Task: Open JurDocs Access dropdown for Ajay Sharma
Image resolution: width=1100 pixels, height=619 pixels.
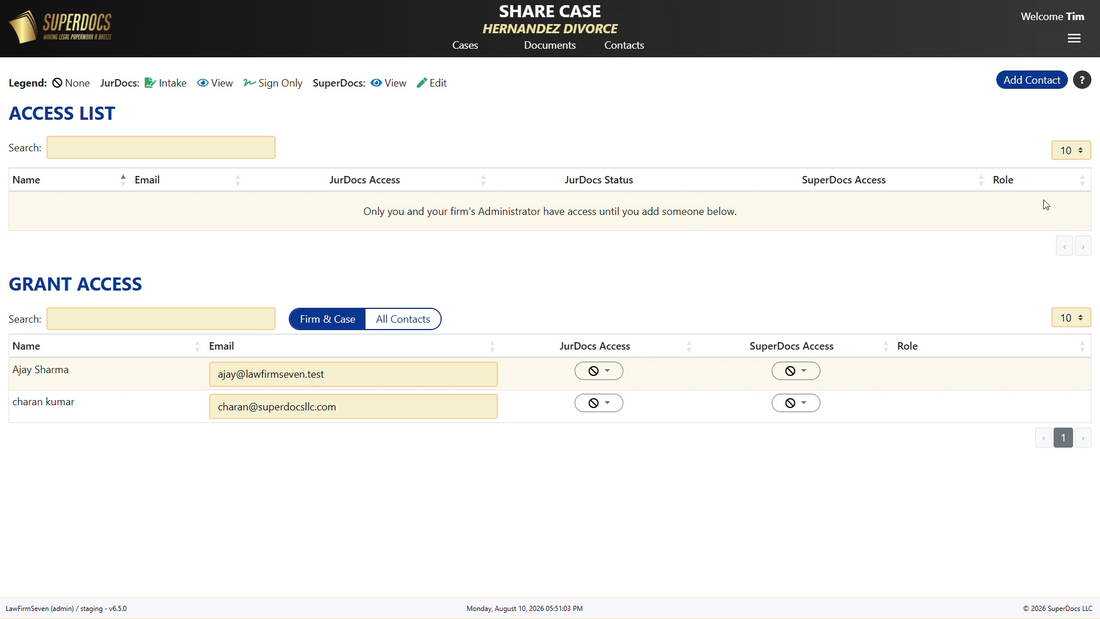Action: (598, 371)
